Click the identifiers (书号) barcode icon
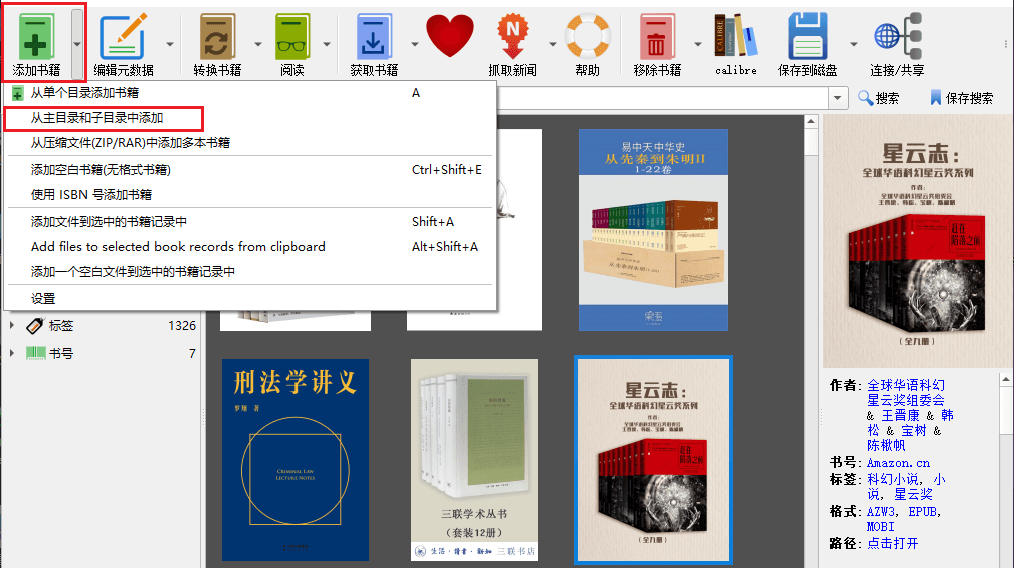This screenshot has height=568, width=1014. point(35,353)
